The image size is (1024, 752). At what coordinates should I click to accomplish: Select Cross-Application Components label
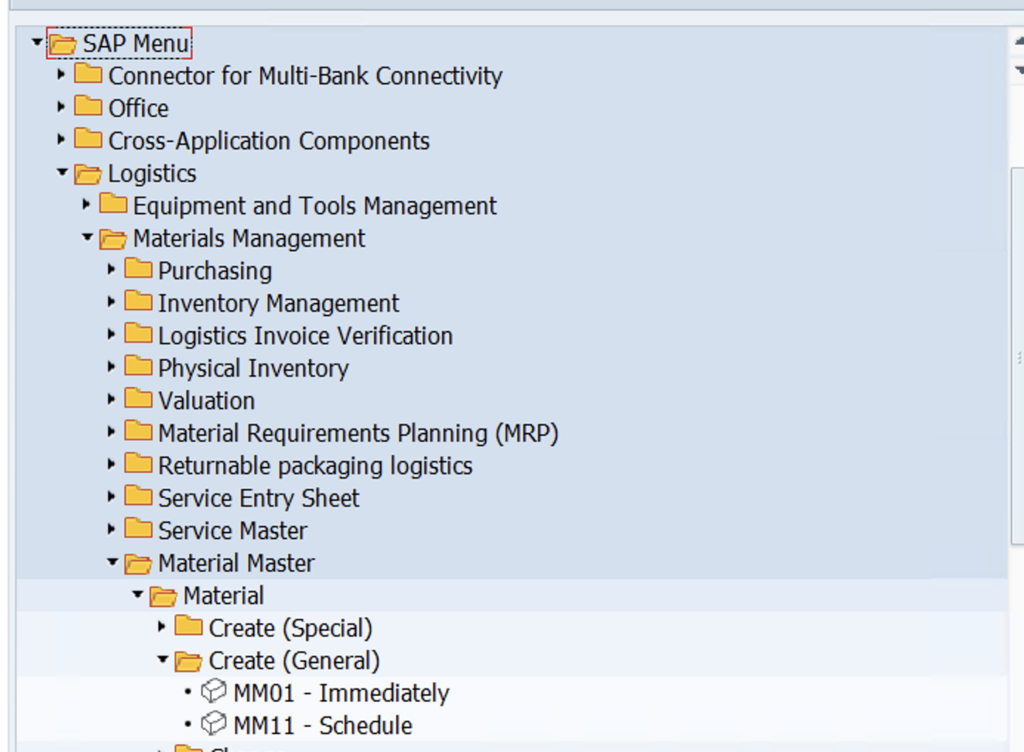pos(269,141)
